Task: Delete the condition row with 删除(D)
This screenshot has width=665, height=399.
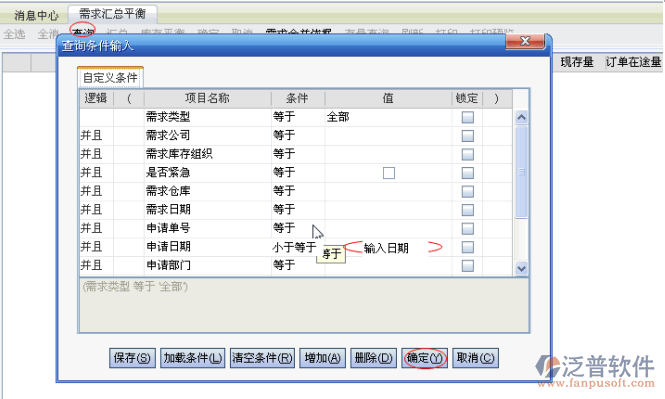Action: click(373, 358)
